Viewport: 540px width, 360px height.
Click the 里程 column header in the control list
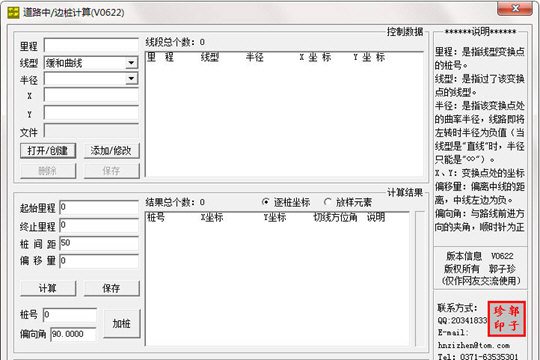tap(160, 57)
